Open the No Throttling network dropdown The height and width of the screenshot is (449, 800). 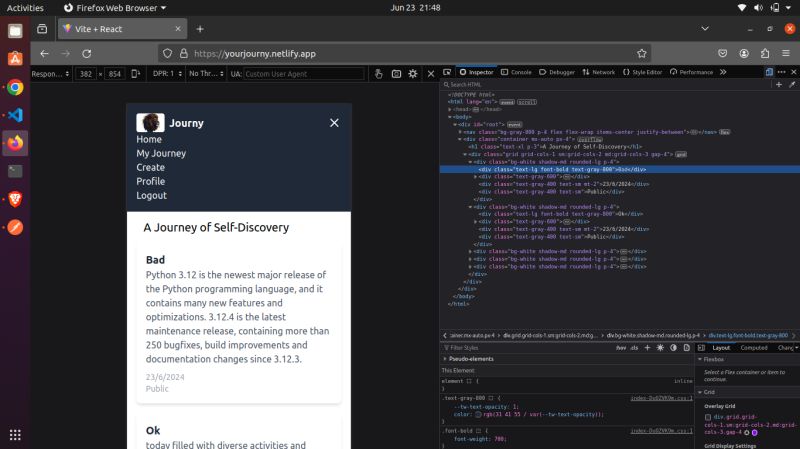[206, 73]
